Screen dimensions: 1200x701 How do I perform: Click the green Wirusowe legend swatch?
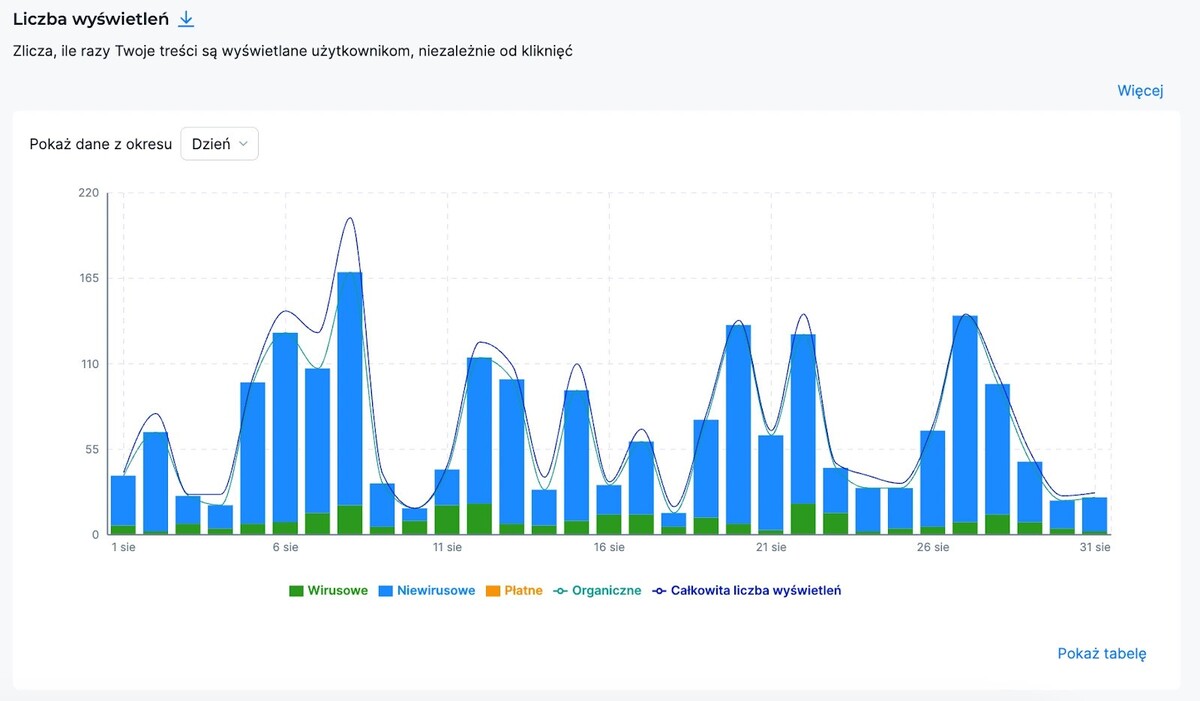point(296,591)
